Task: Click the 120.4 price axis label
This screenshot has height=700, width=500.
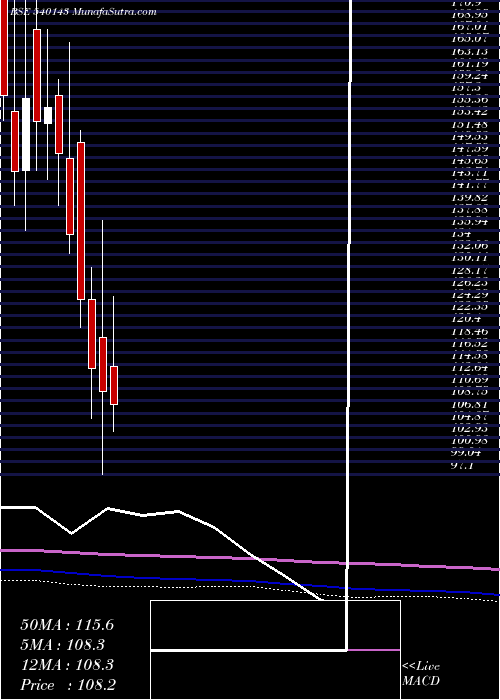Action: pyautogui.click(x=466, y=319)
